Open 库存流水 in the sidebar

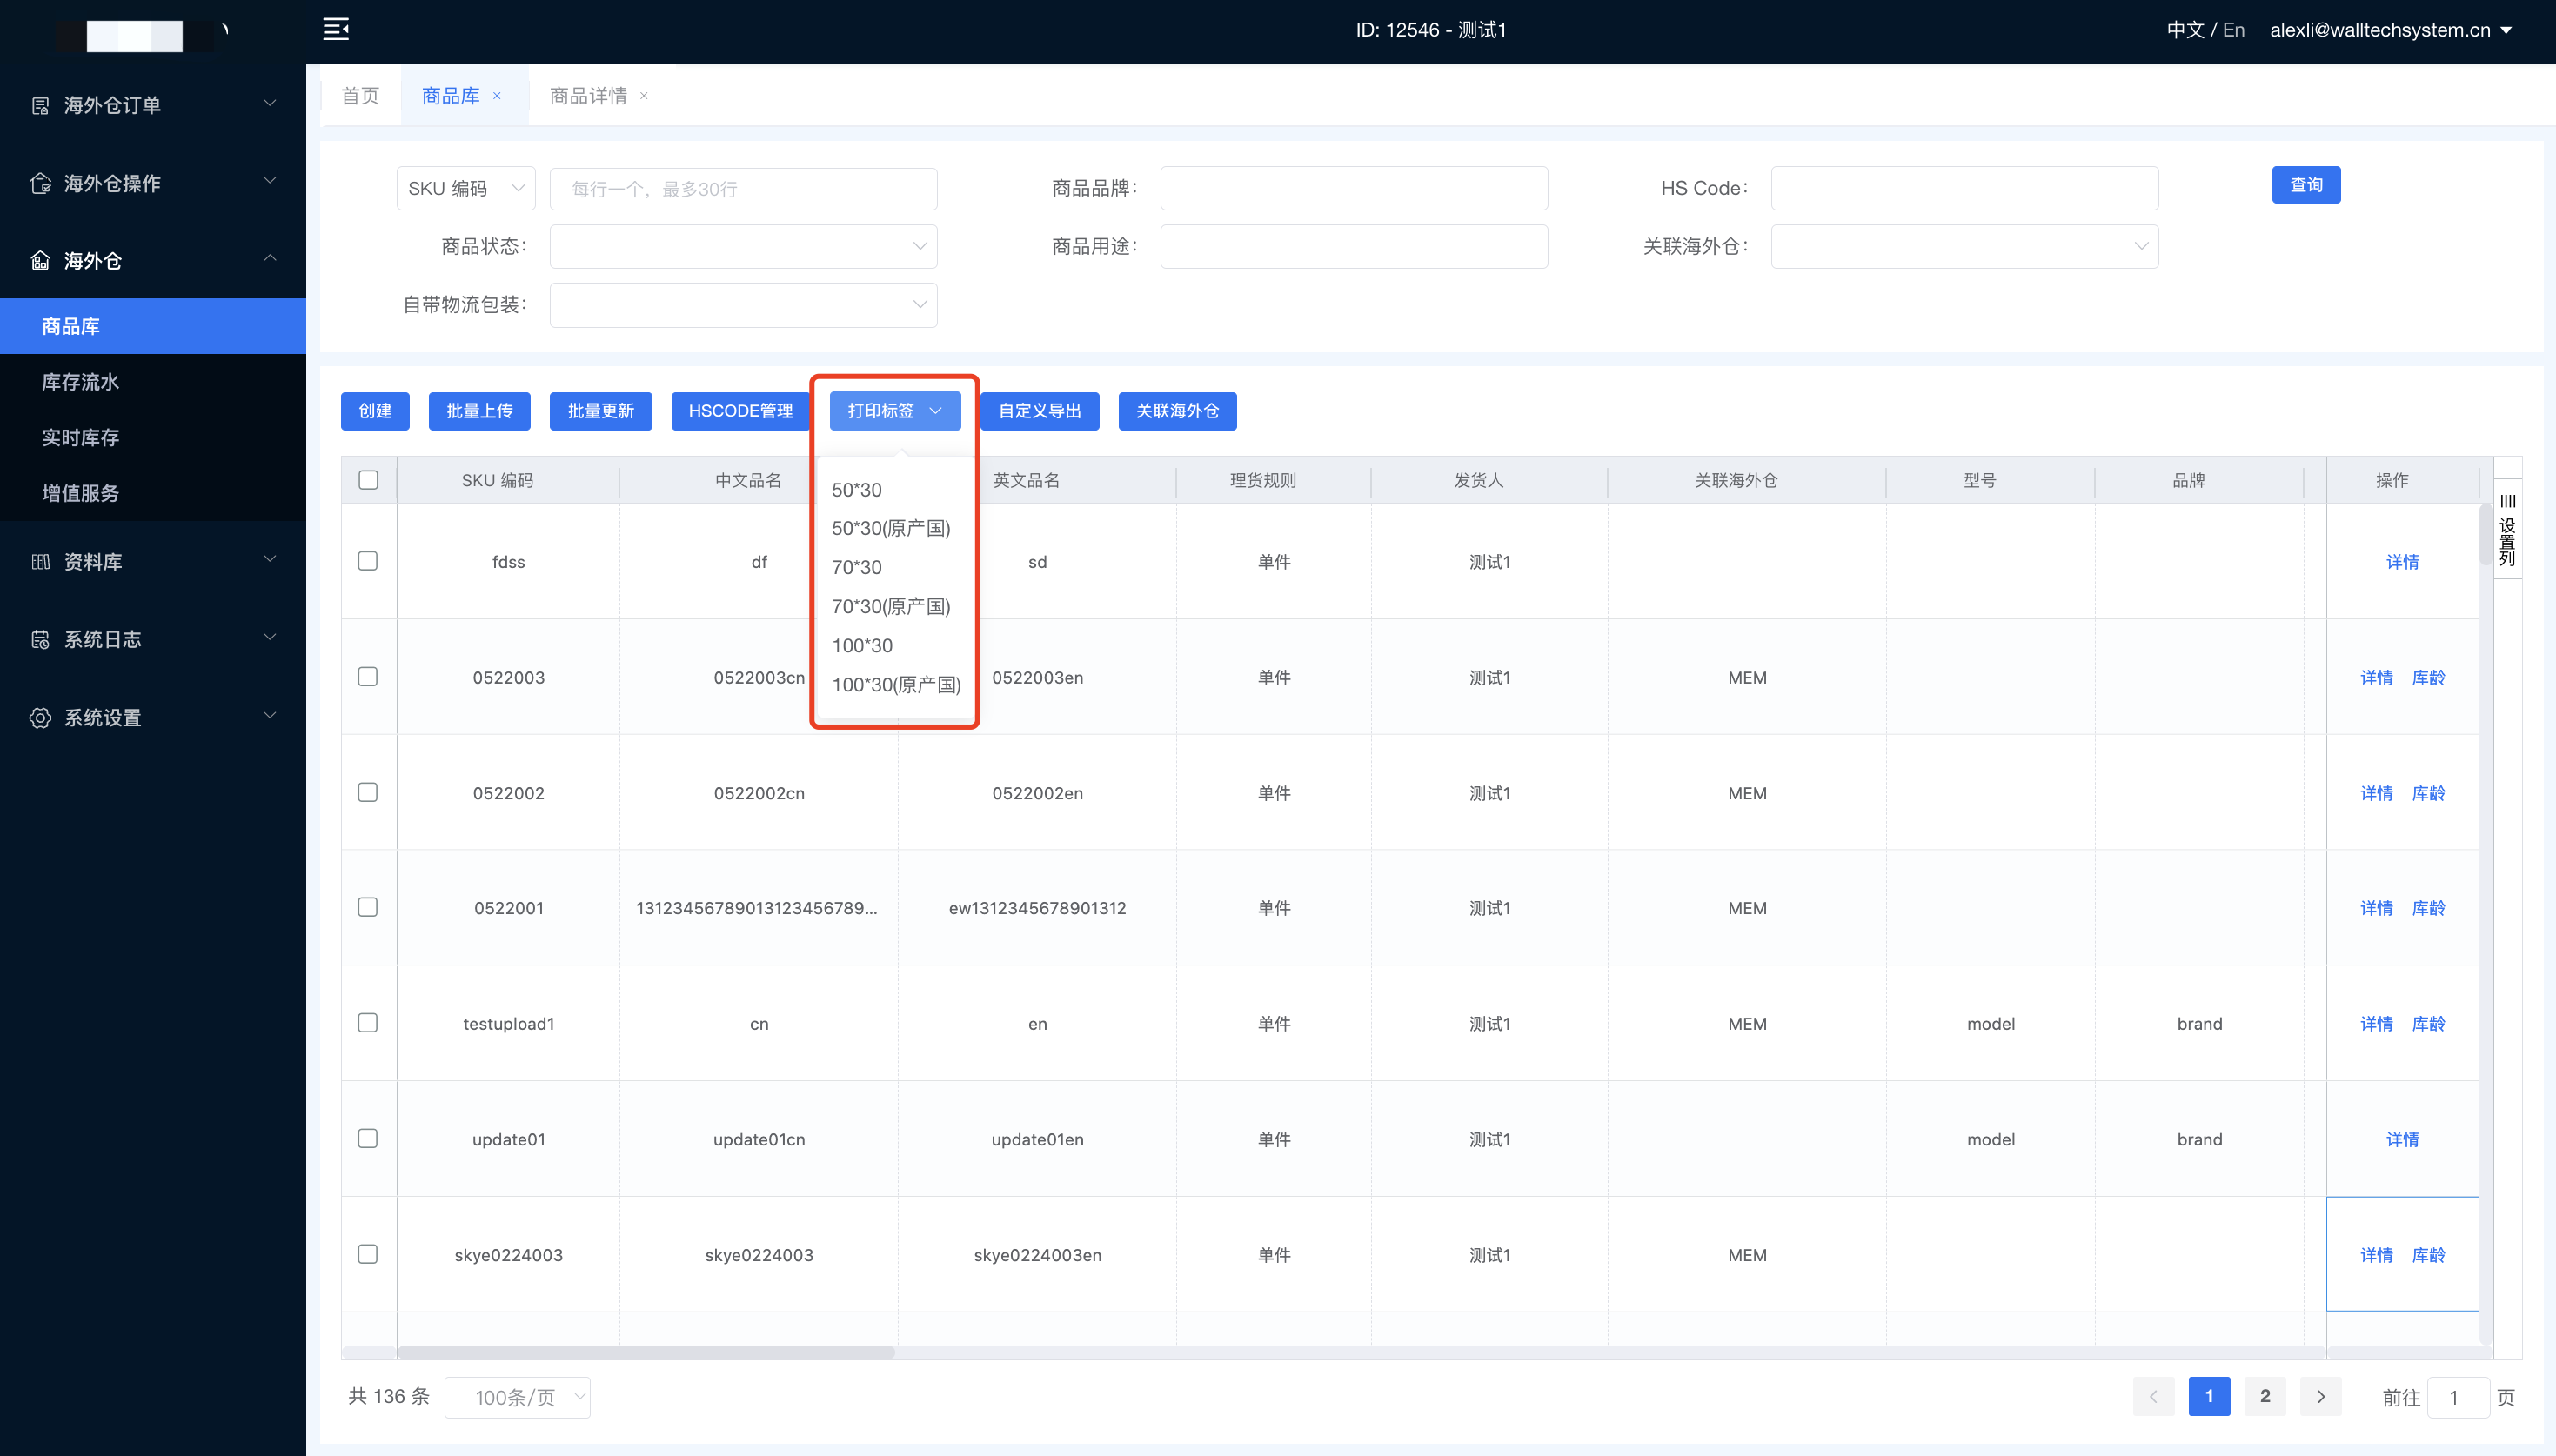153,382
